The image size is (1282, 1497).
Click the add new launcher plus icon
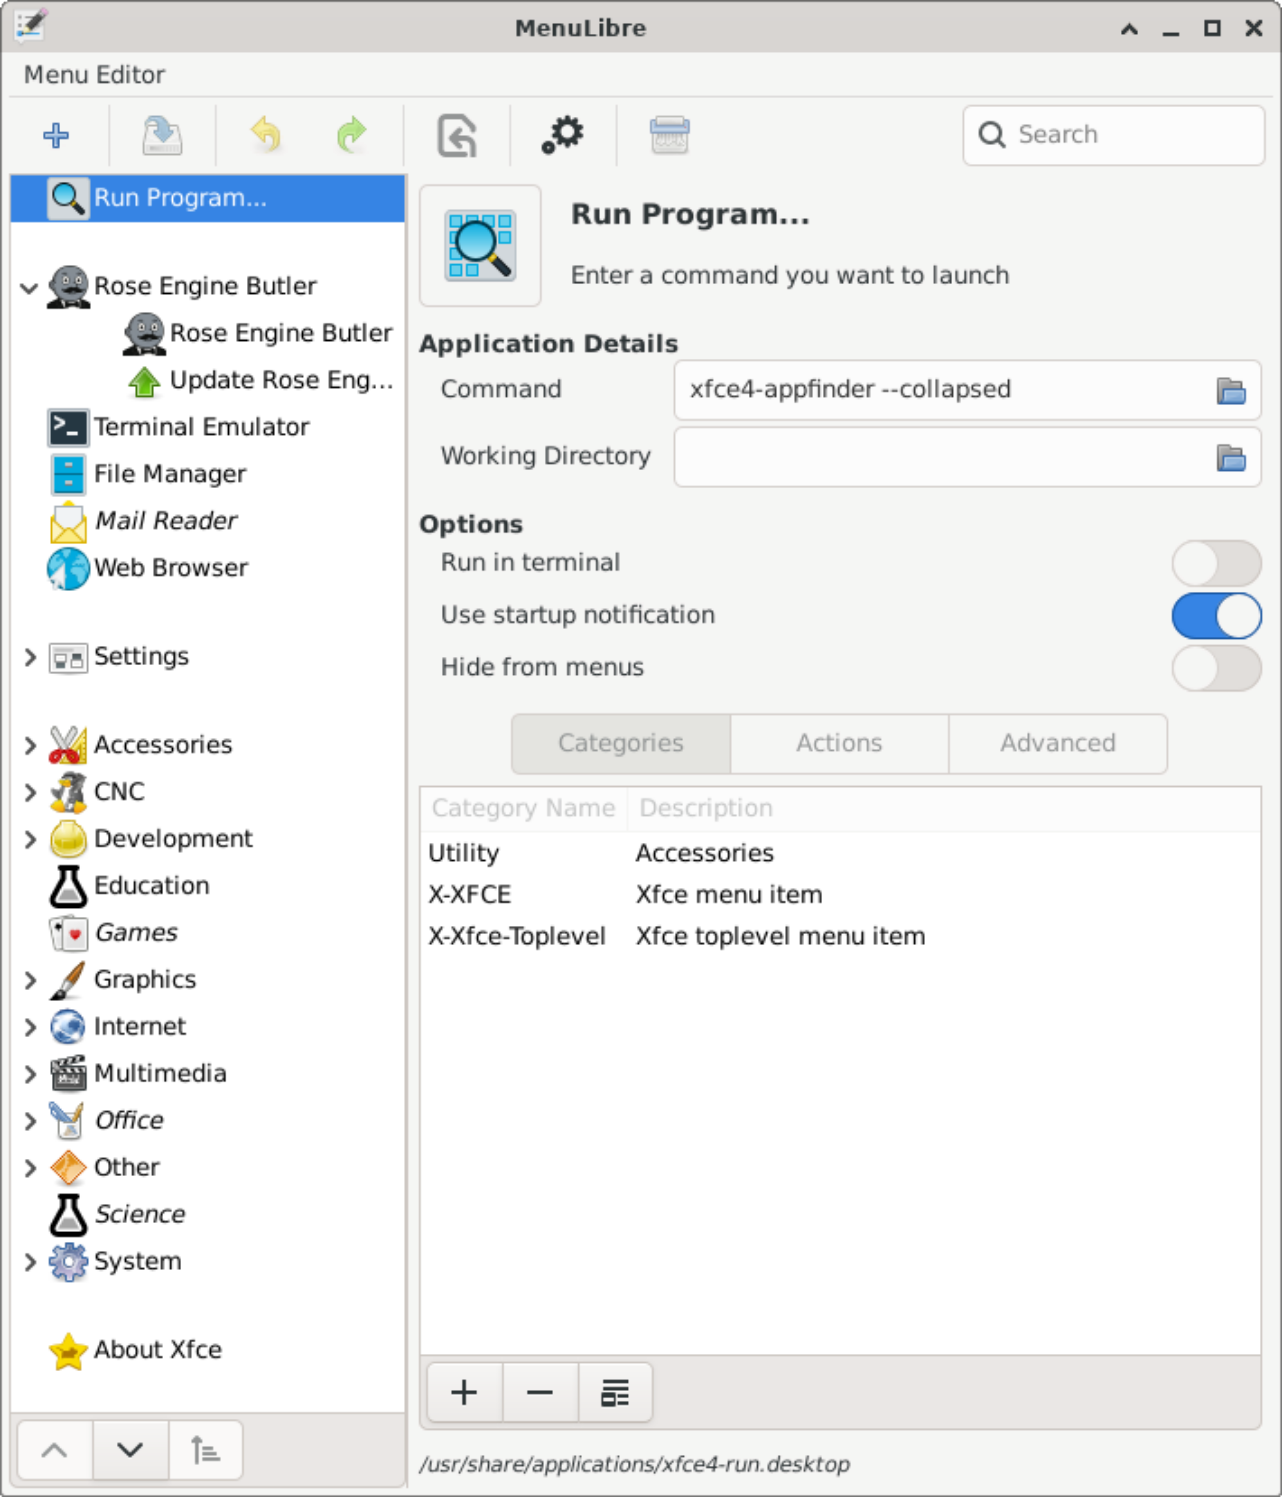click(x=56, y=135)
